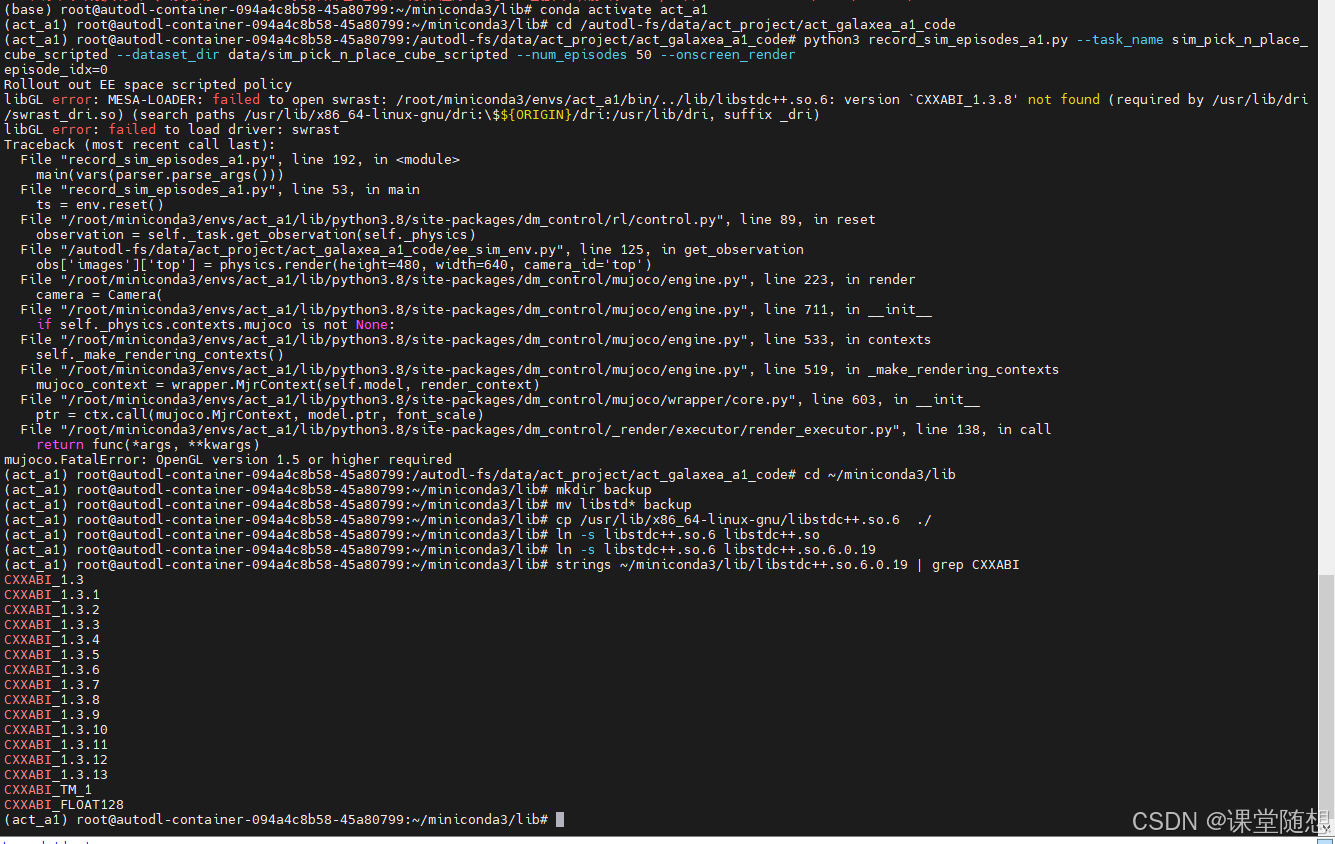This screenshot has height=844, width=1335.
Task: Click the 'camera = Camera(' code line
Action: coord(100,295)
